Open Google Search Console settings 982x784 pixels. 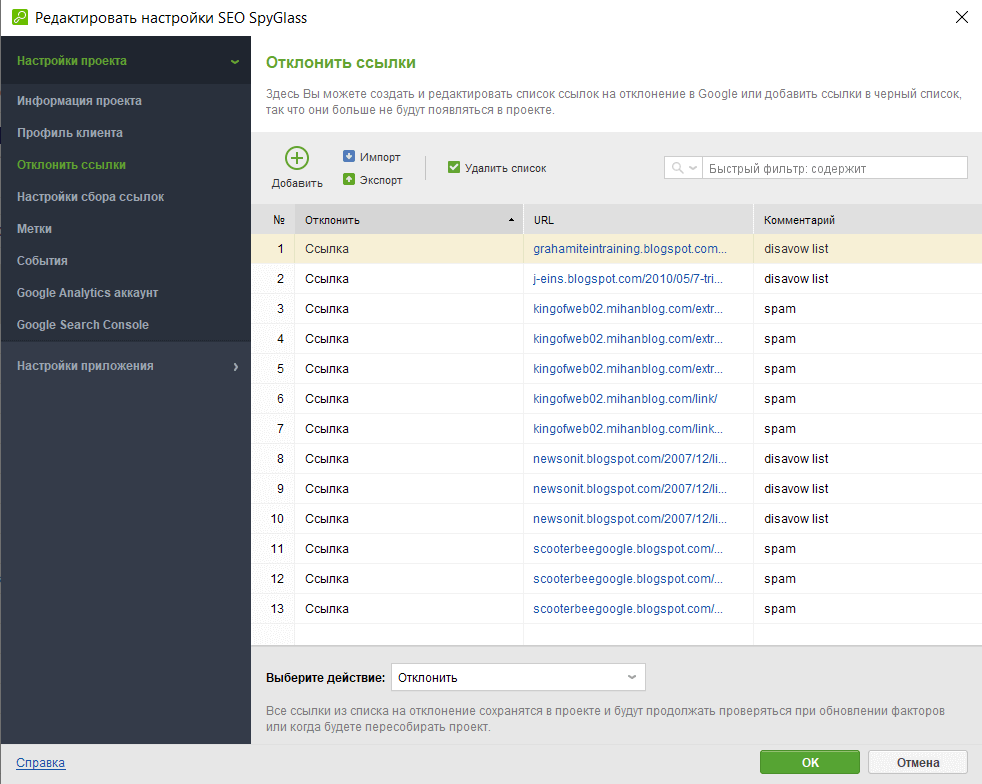pyautogui.click(x=83, y=325)
